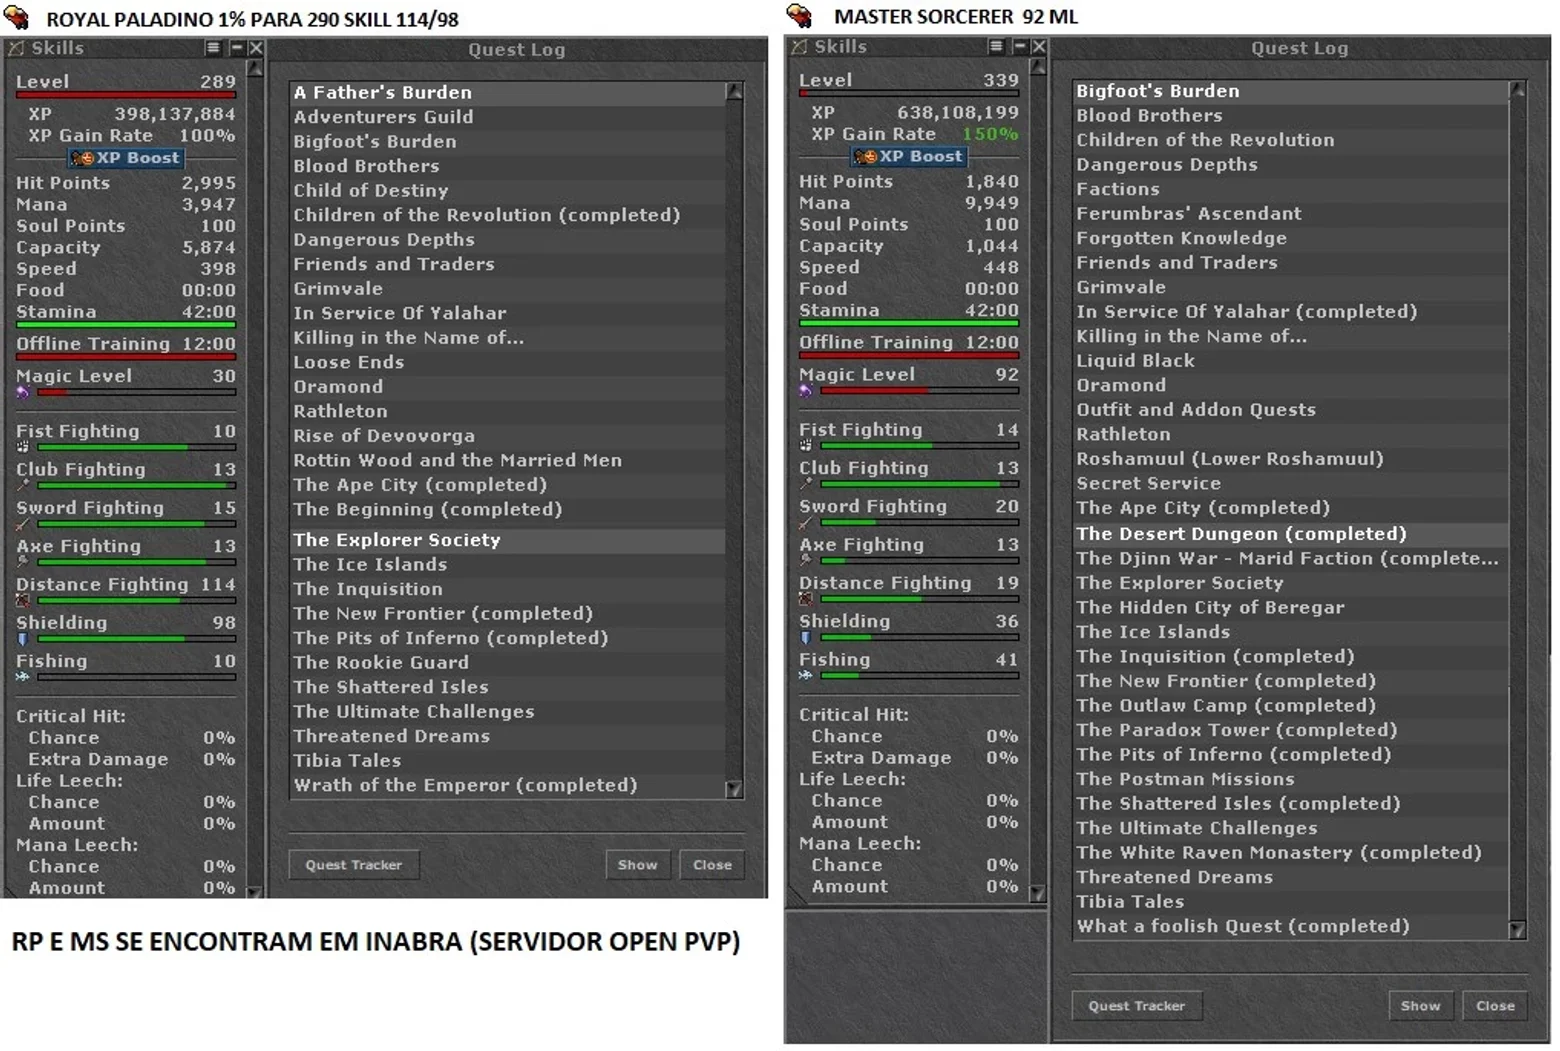
Task: Click the Fist Fighting icon in the left Skills panel
Action: point(23,447)
